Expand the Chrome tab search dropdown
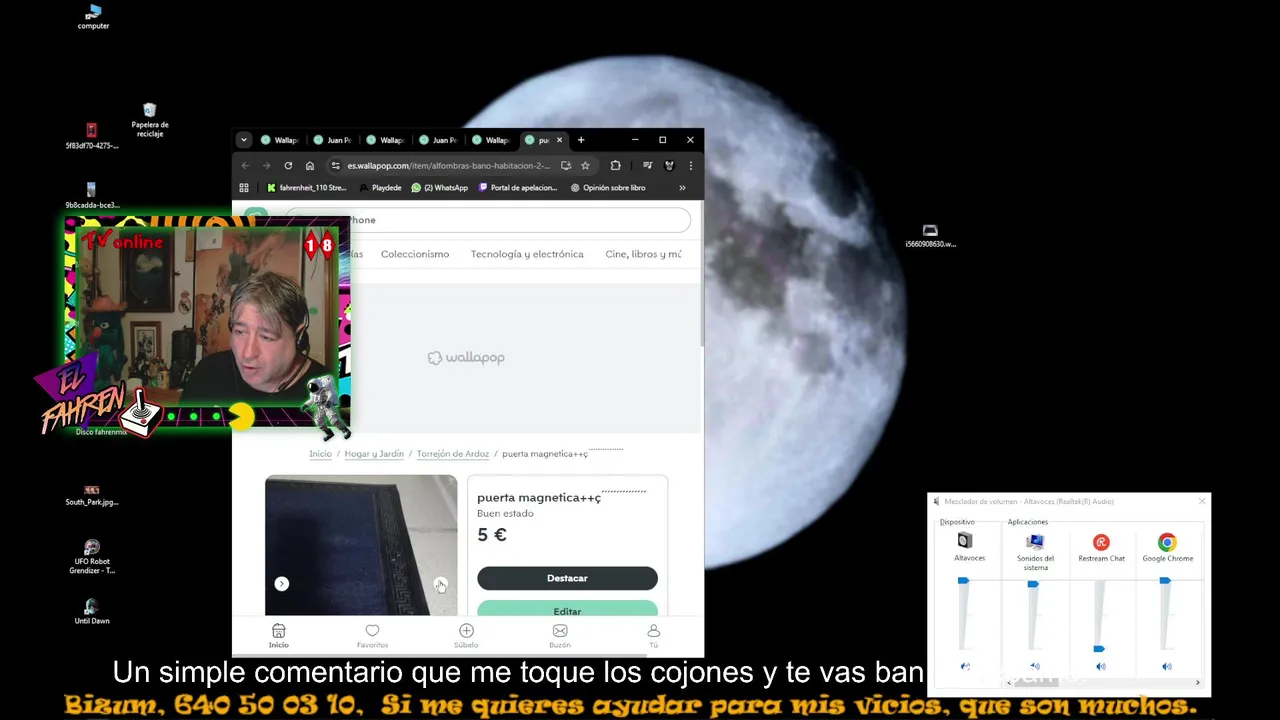The height and width of the screenshot is (720, 1280). tap(244, 140)
